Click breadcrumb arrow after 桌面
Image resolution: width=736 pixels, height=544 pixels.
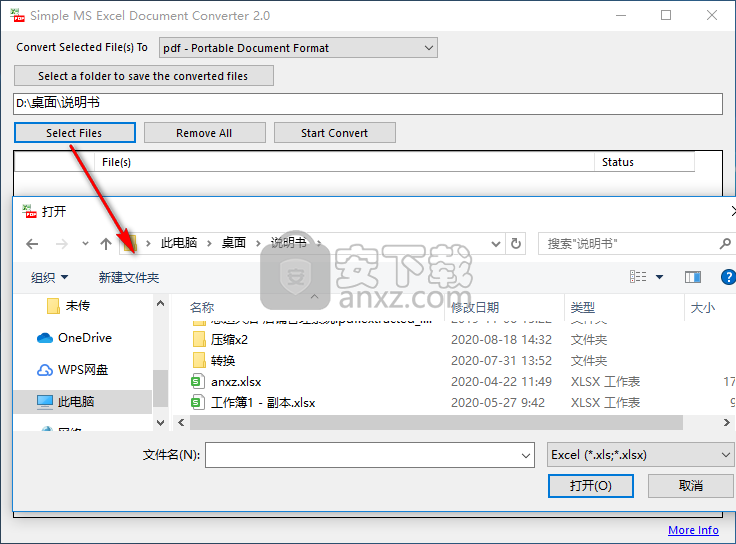pos(258,243)
